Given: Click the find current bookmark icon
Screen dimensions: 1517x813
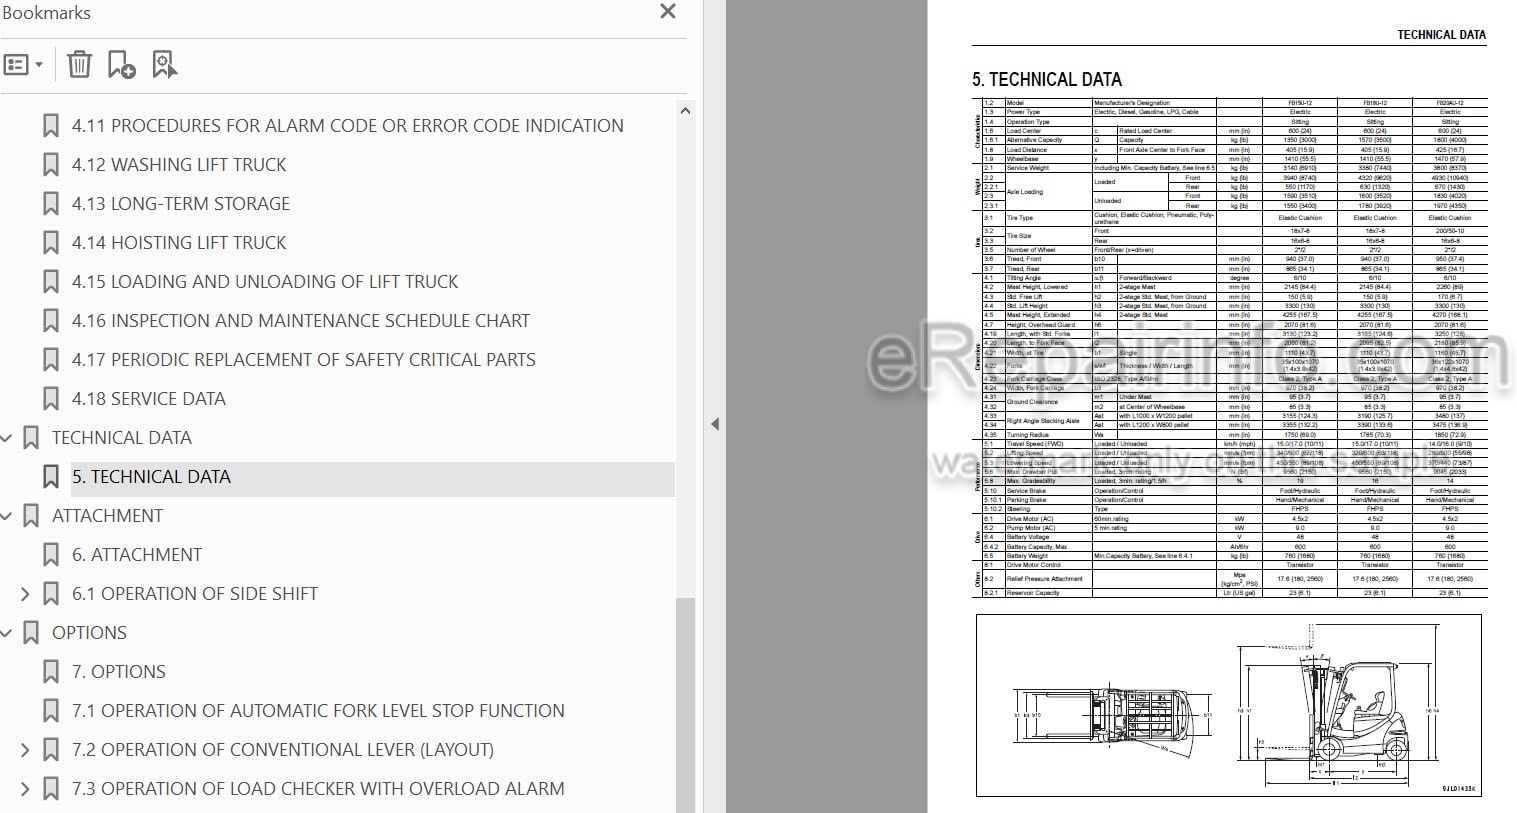Looking at the screenshot, I should click(164, 65).
